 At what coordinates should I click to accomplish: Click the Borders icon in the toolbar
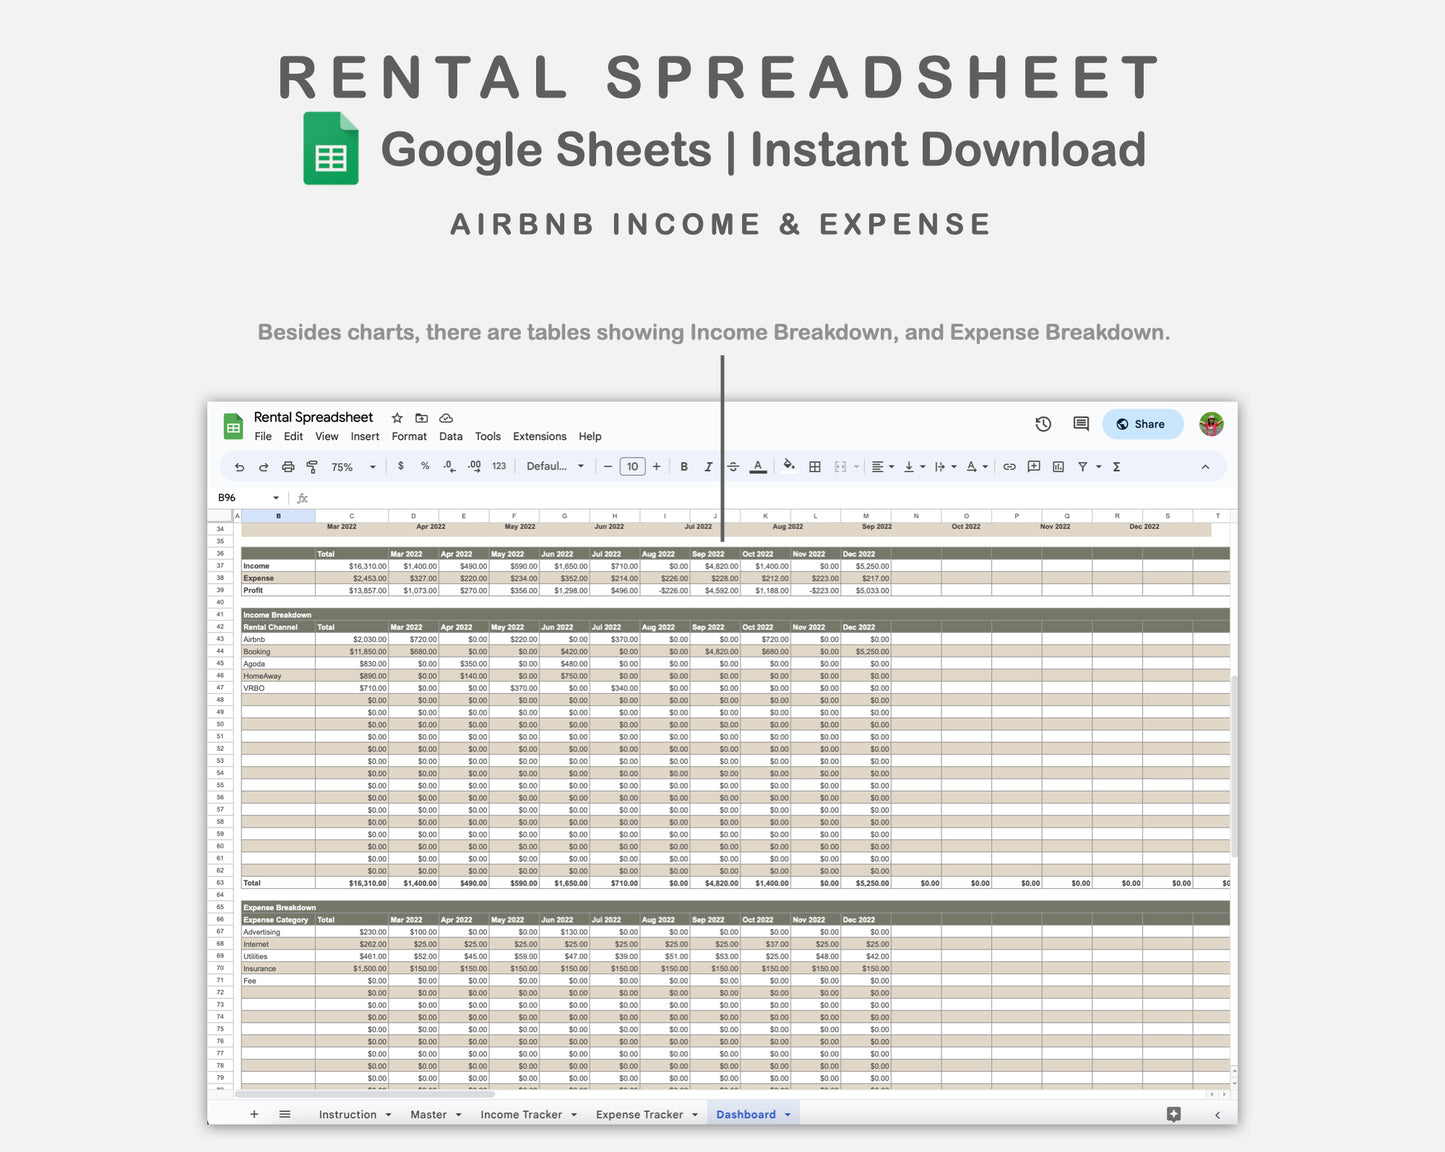813,466
